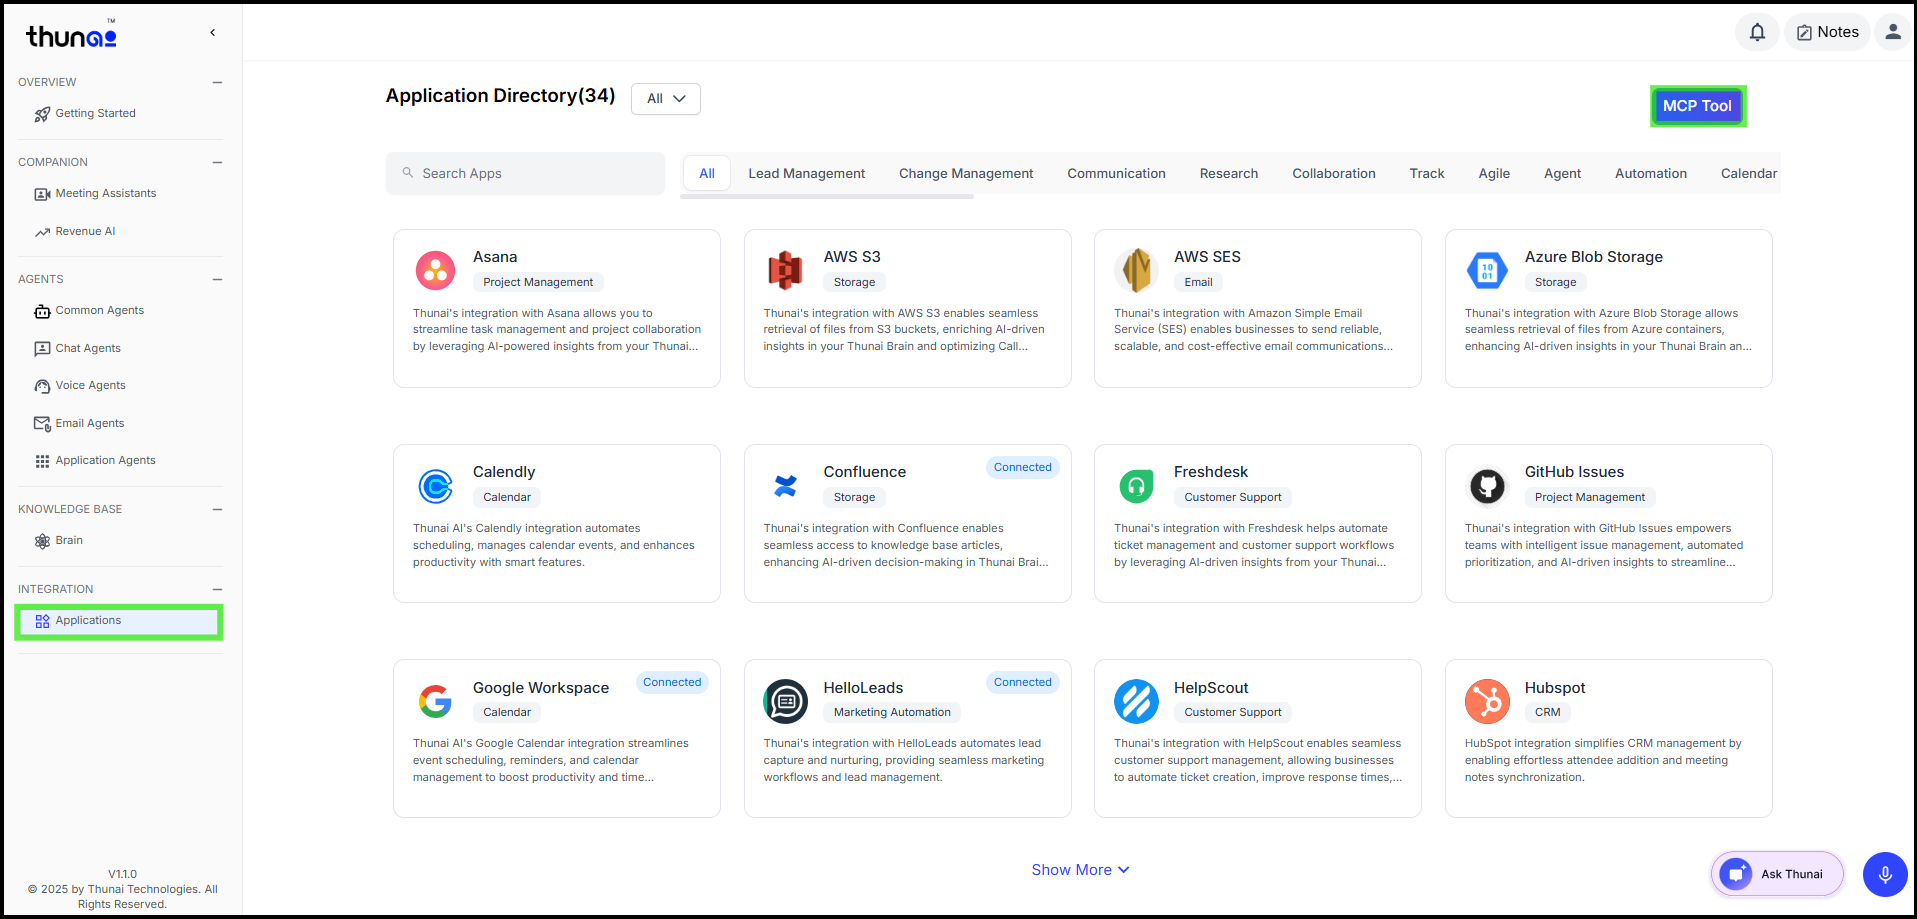The image size is (1917, 919).
Task: Click the Email Agents envelope icon
Action: 42,424
